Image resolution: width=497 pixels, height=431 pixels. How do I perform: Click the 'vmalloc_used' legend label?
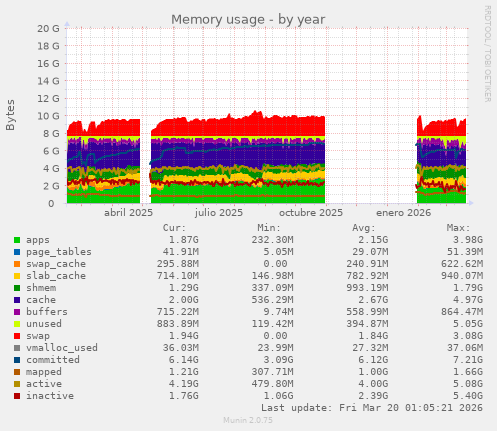pyautogui.click(x=62, y=348)
